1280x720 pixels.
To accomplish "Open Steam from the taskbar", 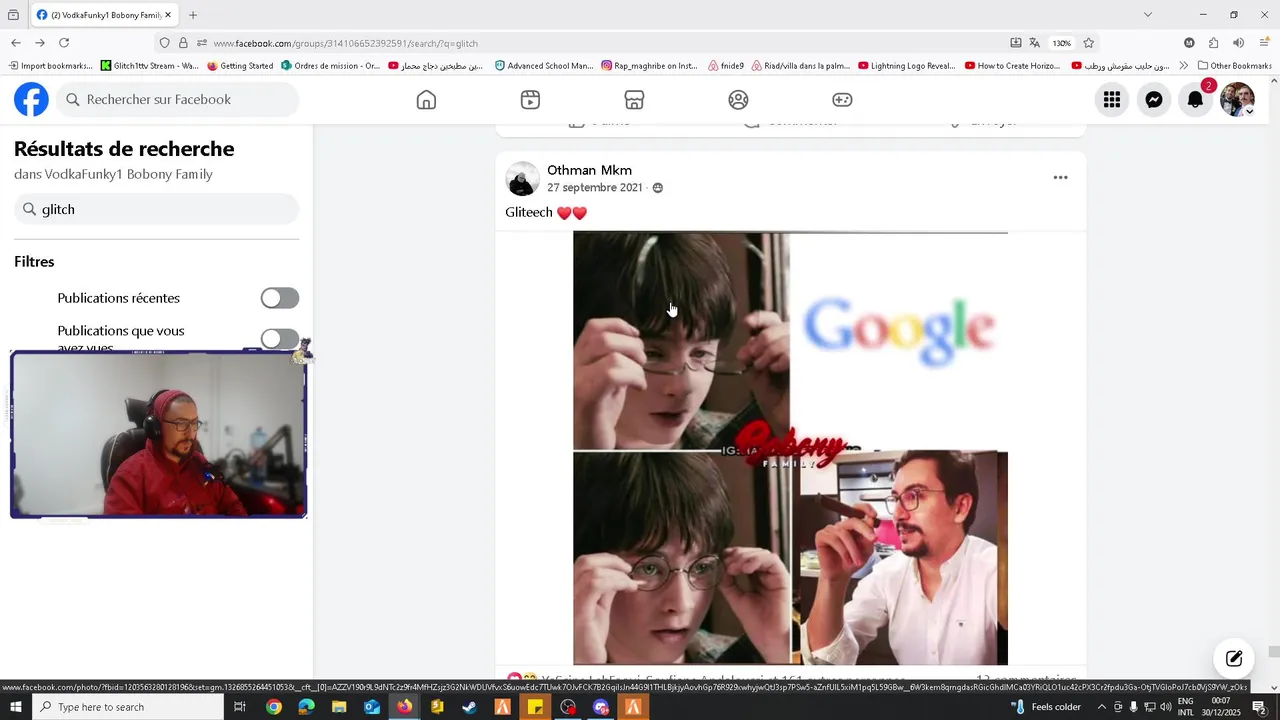I will [x=469, y=707].
